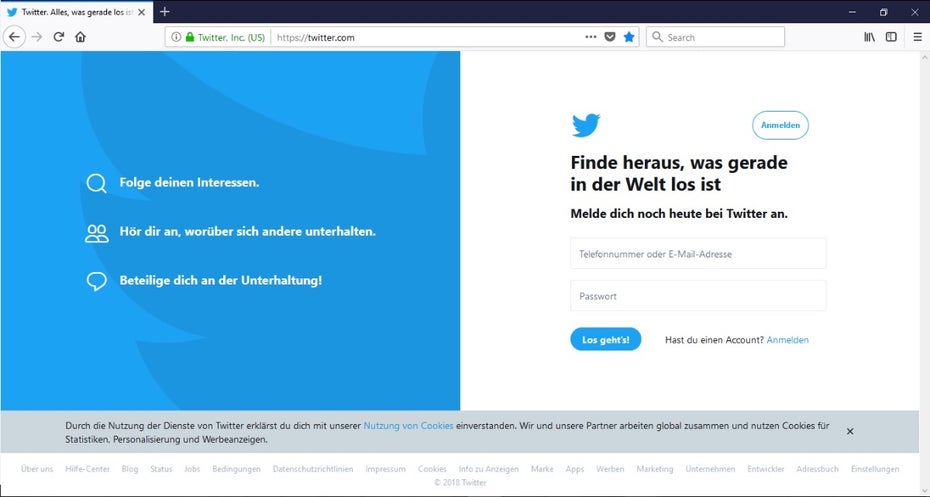
Task: Click the speech bubble icon by Beteilige dich
Action: (97, 281)
